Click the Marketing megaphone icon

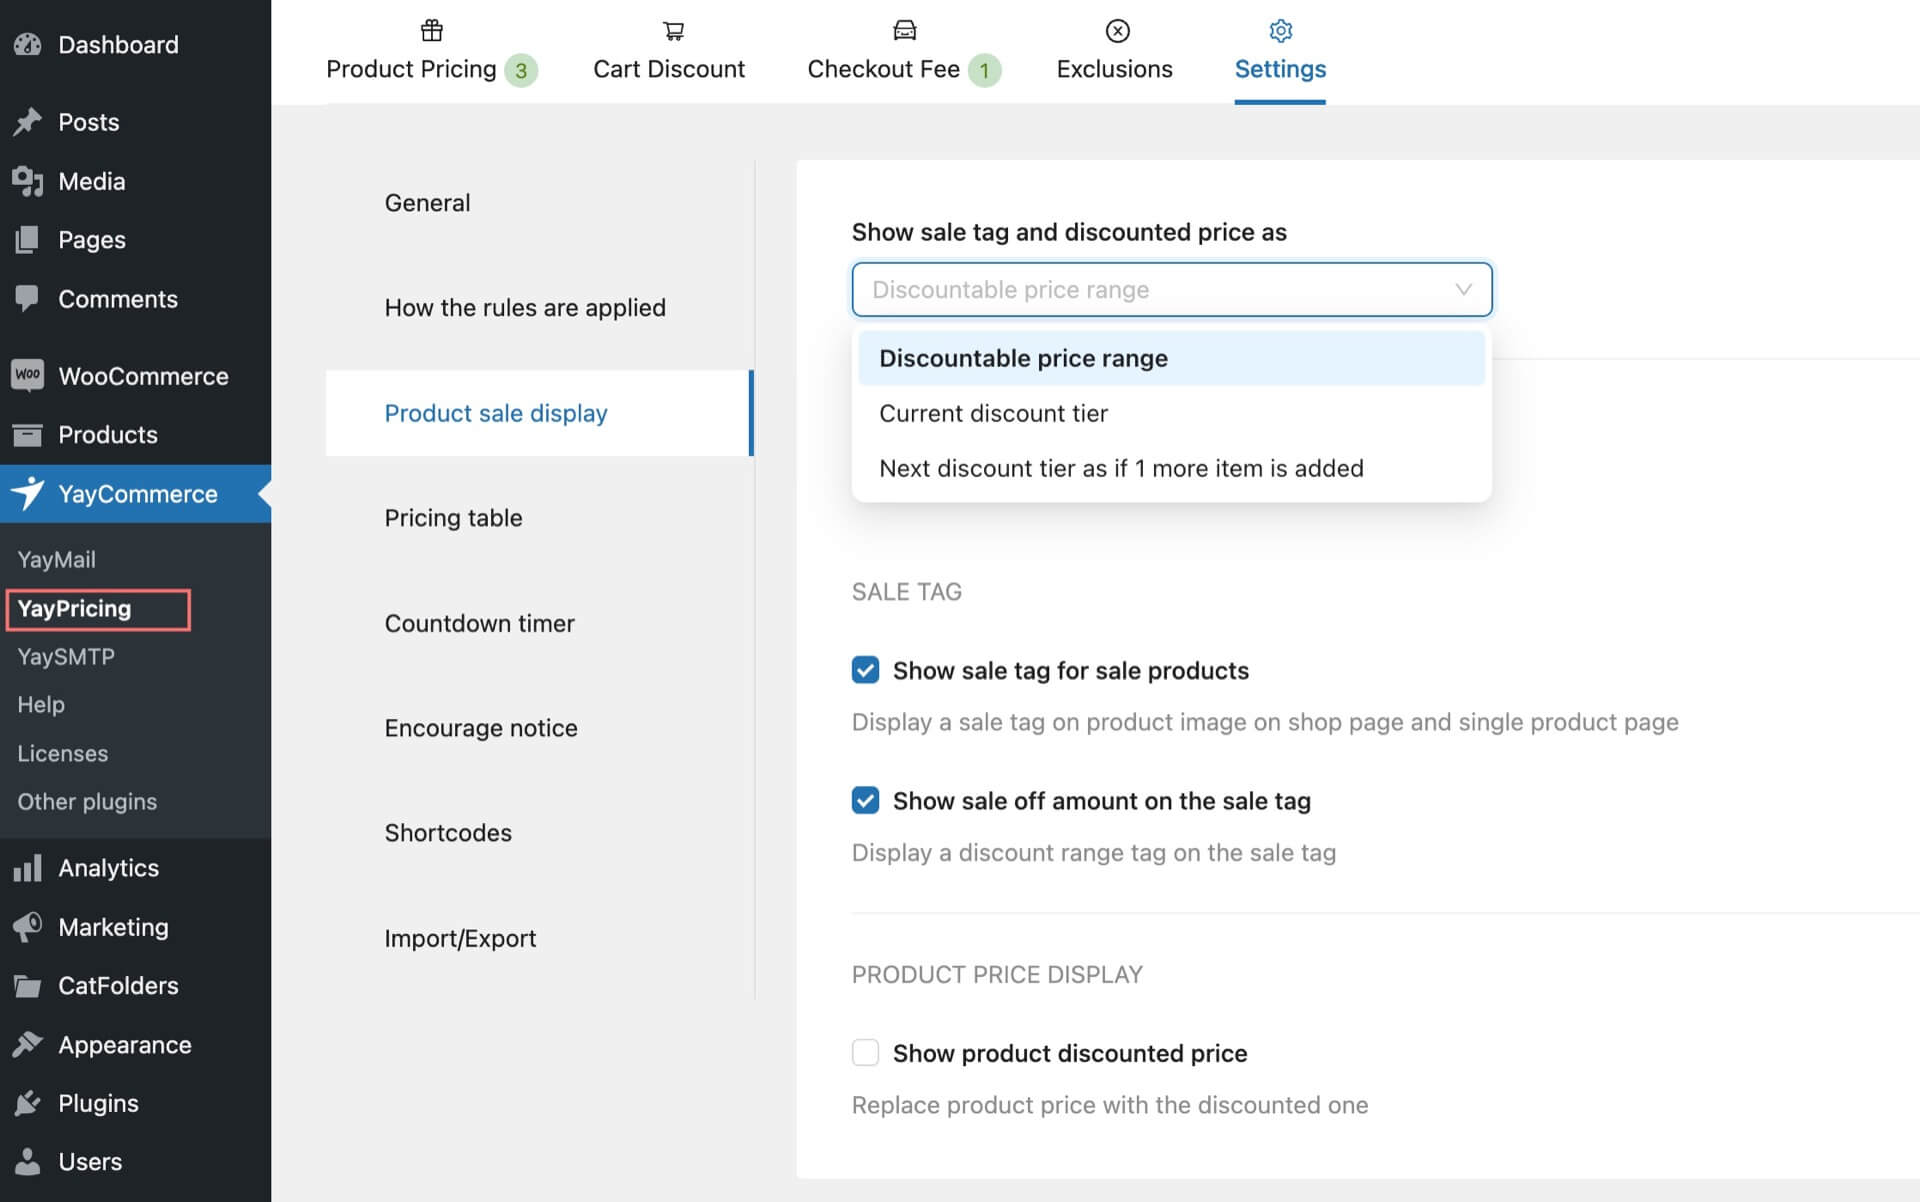[27, 927]
